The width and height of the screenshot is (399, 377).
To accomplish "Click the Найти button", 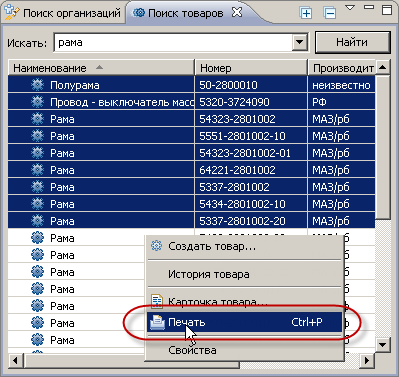I will (352, 42).
